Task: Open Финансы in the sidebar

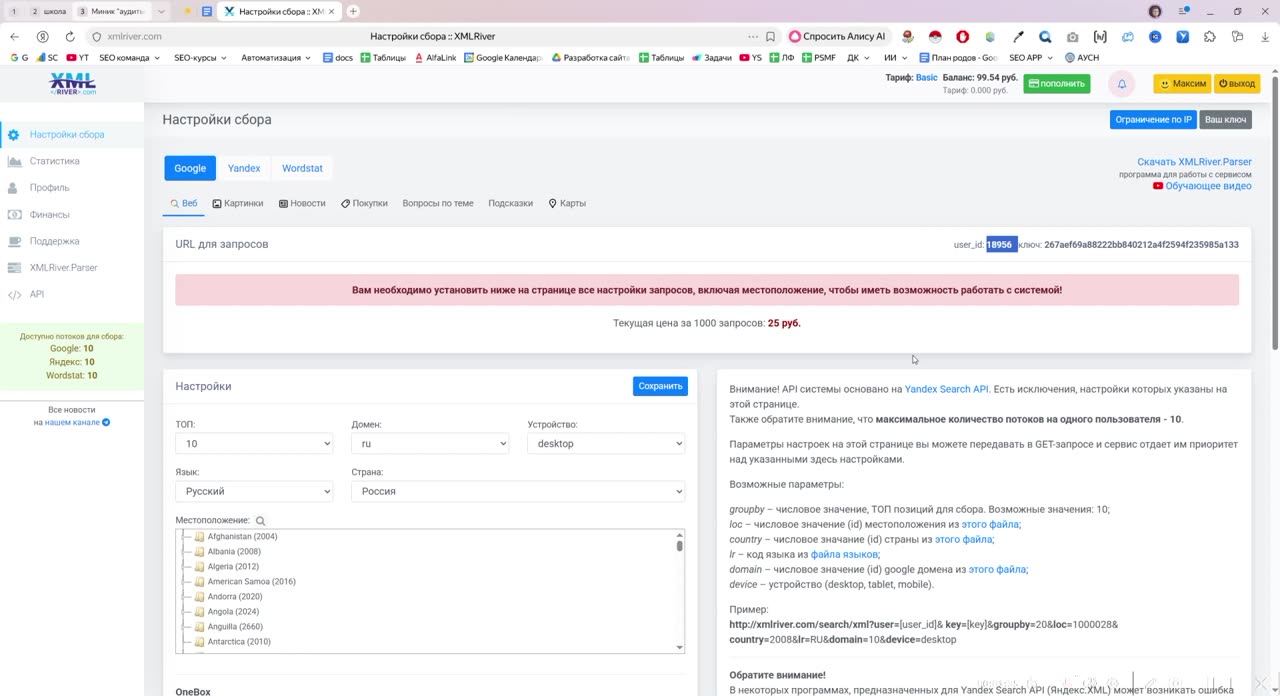Action: [x=50, y=214]
